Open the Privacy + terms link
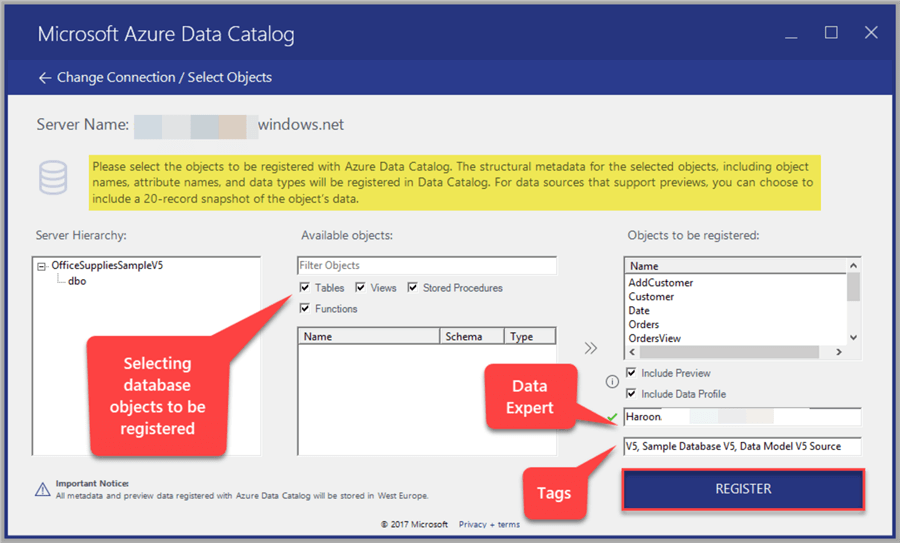900x543 pixels. pos(489,524)
